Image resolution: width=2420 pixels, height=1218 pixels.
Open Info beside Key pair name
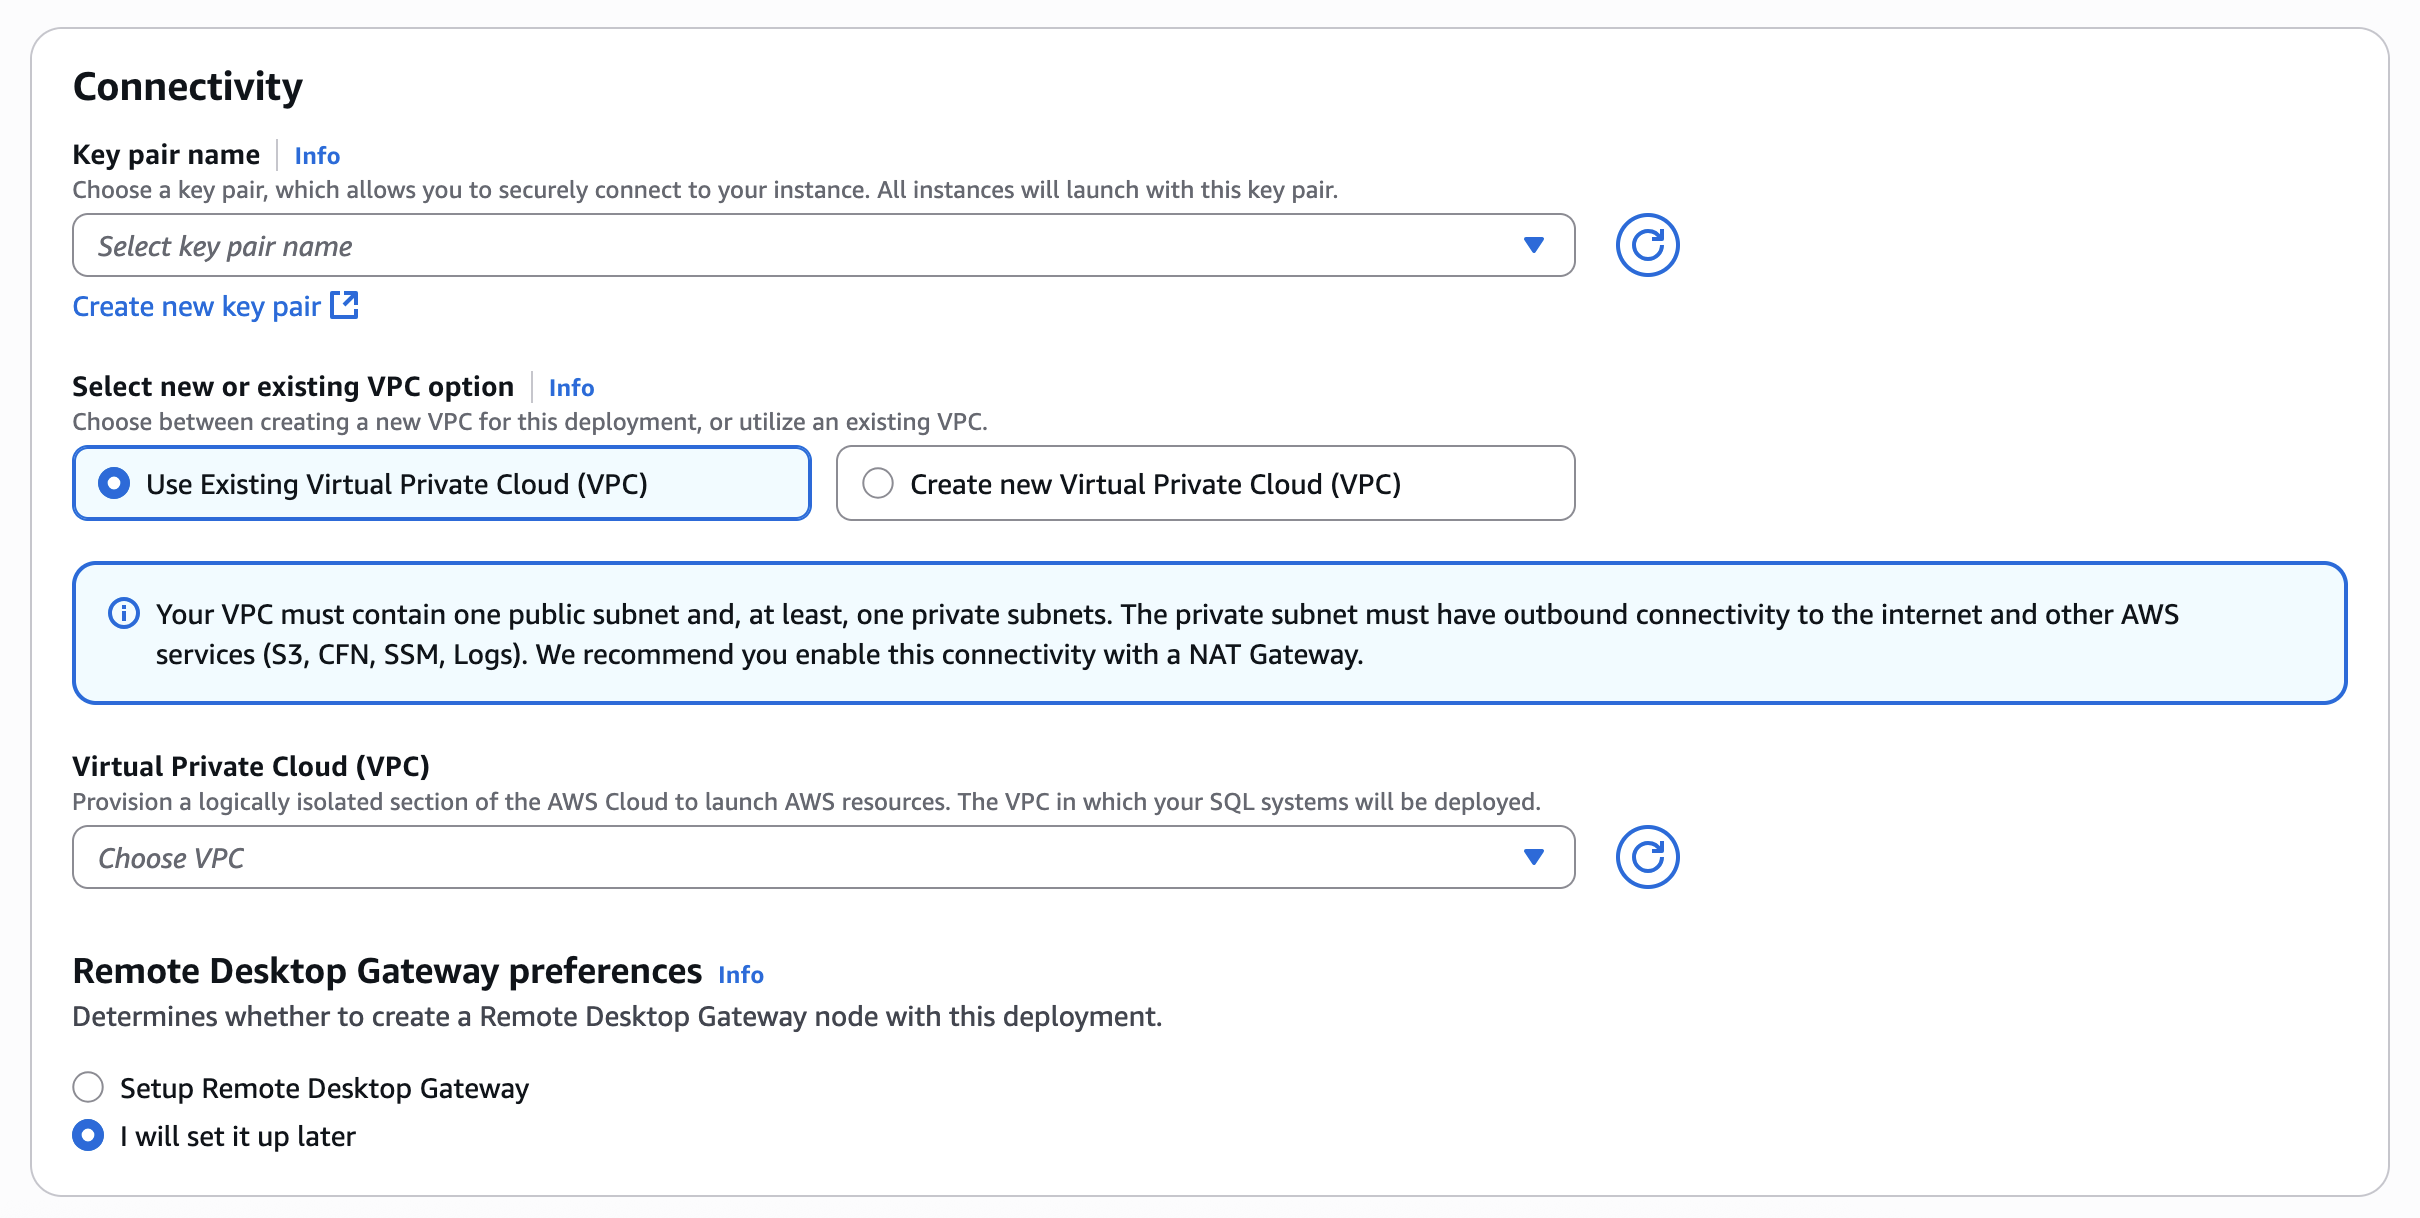tap(315, 155)
